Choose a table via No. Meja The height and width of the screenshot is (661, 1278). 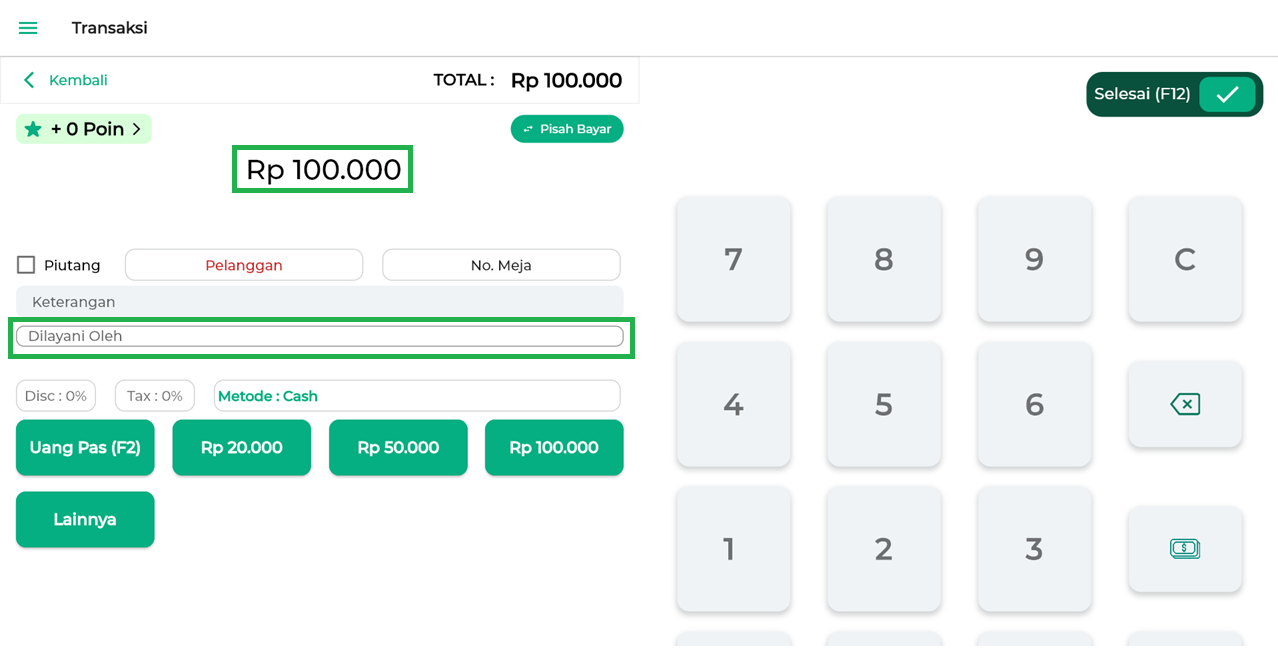501,265
